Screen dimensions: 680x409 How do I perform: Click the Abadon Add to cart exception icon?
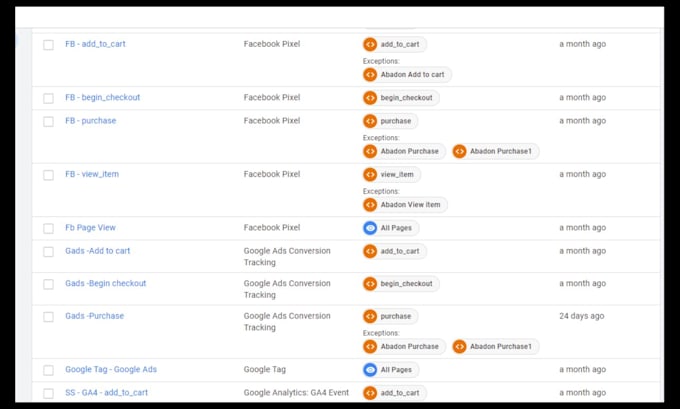pyautogui.click(x=370, y=75)
